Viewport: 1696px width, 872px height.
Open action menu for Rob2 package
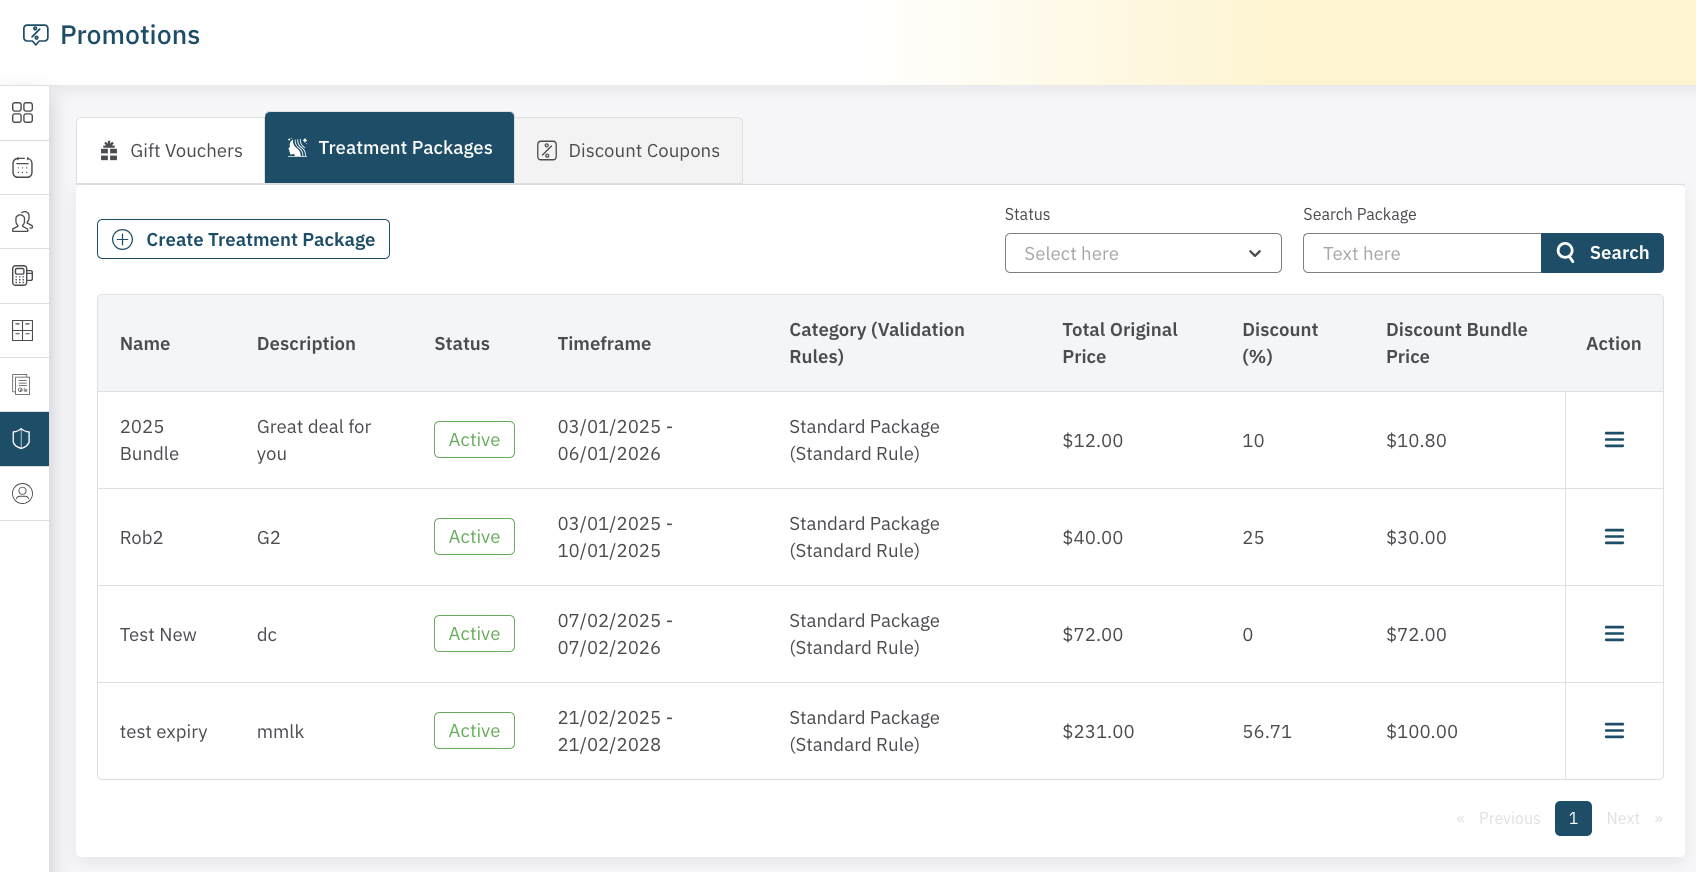1613,537
